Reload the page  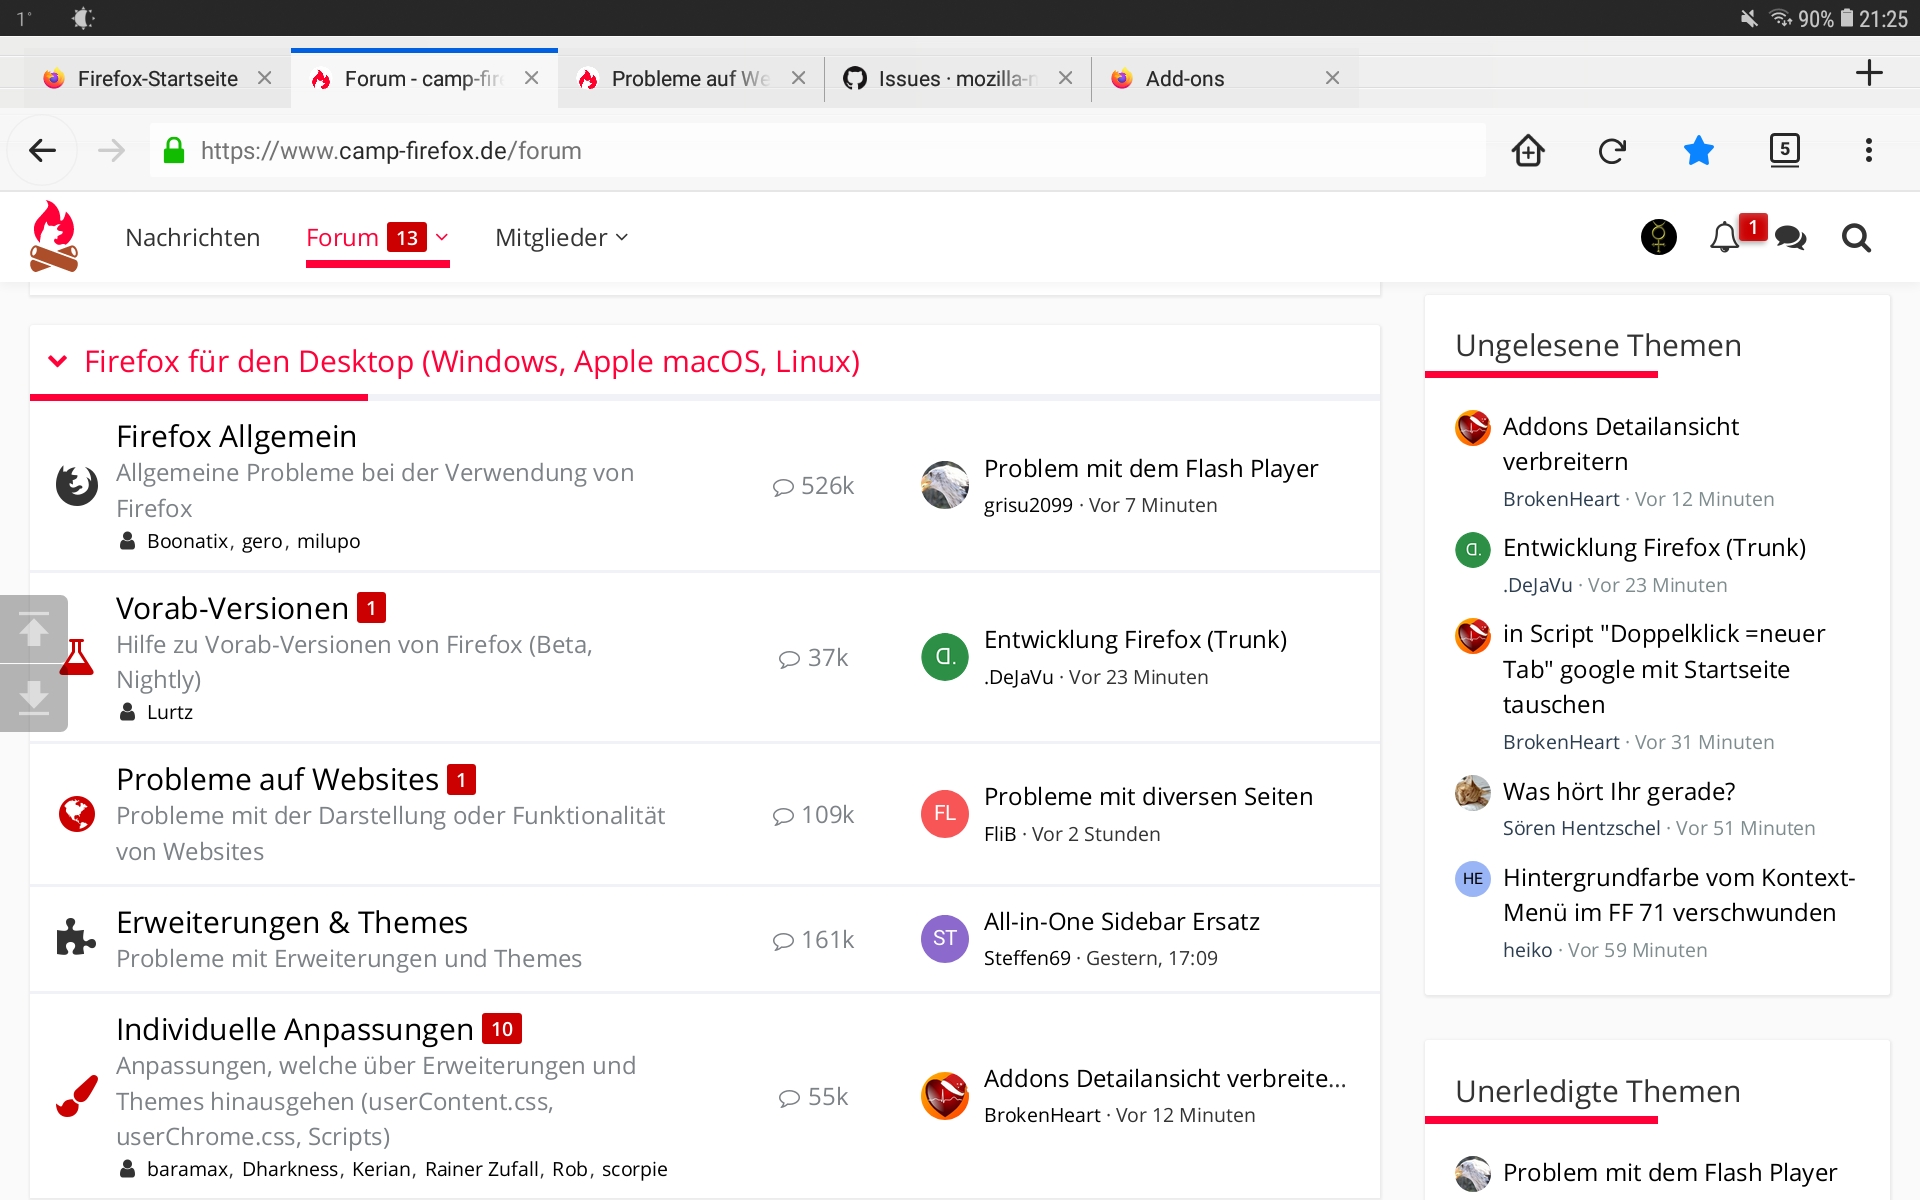(x=1612, y=151)
